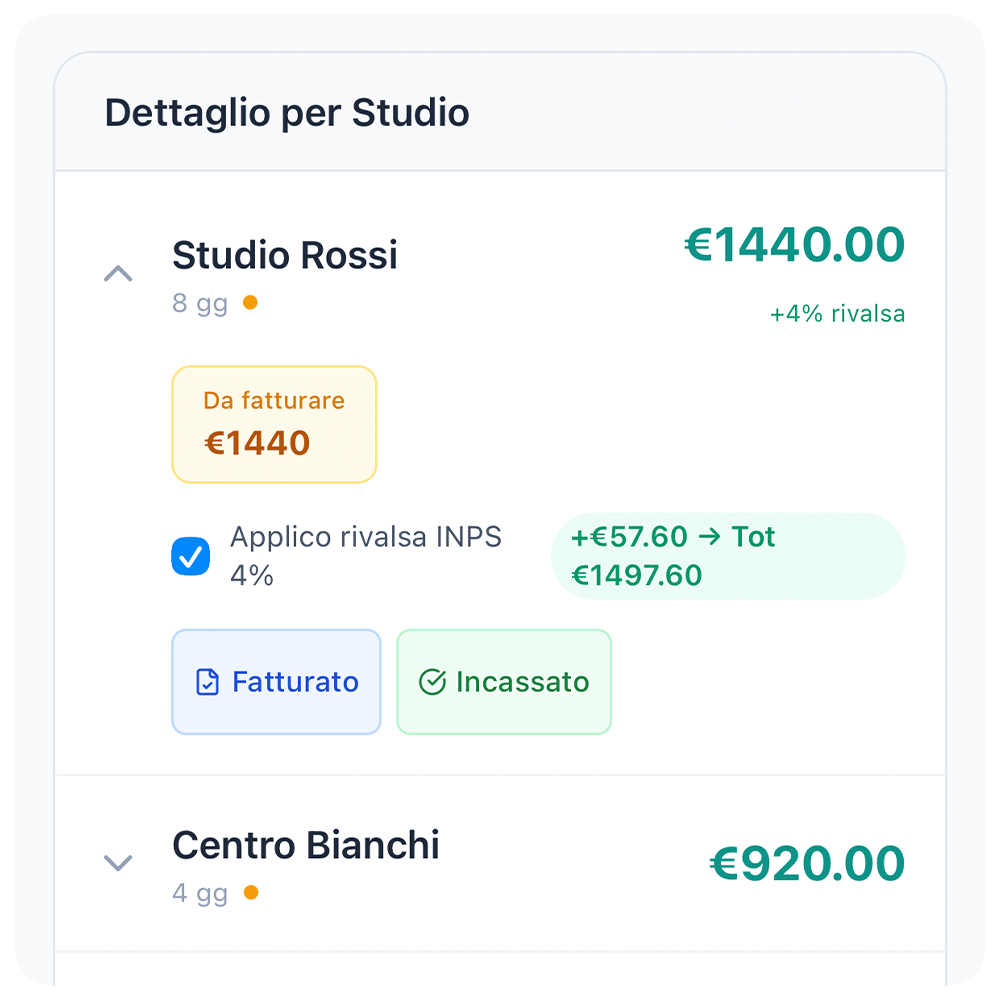Click the Applico rivalsa INPS 4% label text
Viewport: 1000px width, 1000px height.
[366, 556]
